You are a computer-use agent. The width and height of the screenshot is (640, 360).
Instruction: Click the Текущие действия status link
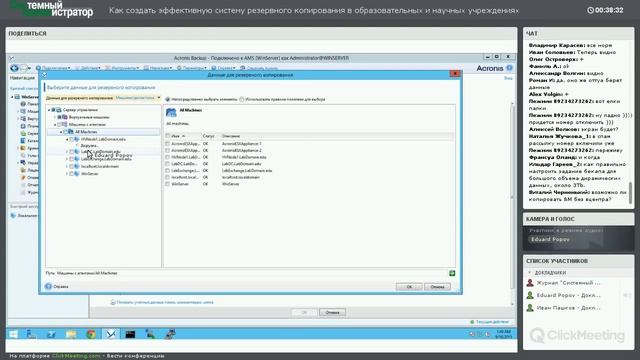coord(492,322)
